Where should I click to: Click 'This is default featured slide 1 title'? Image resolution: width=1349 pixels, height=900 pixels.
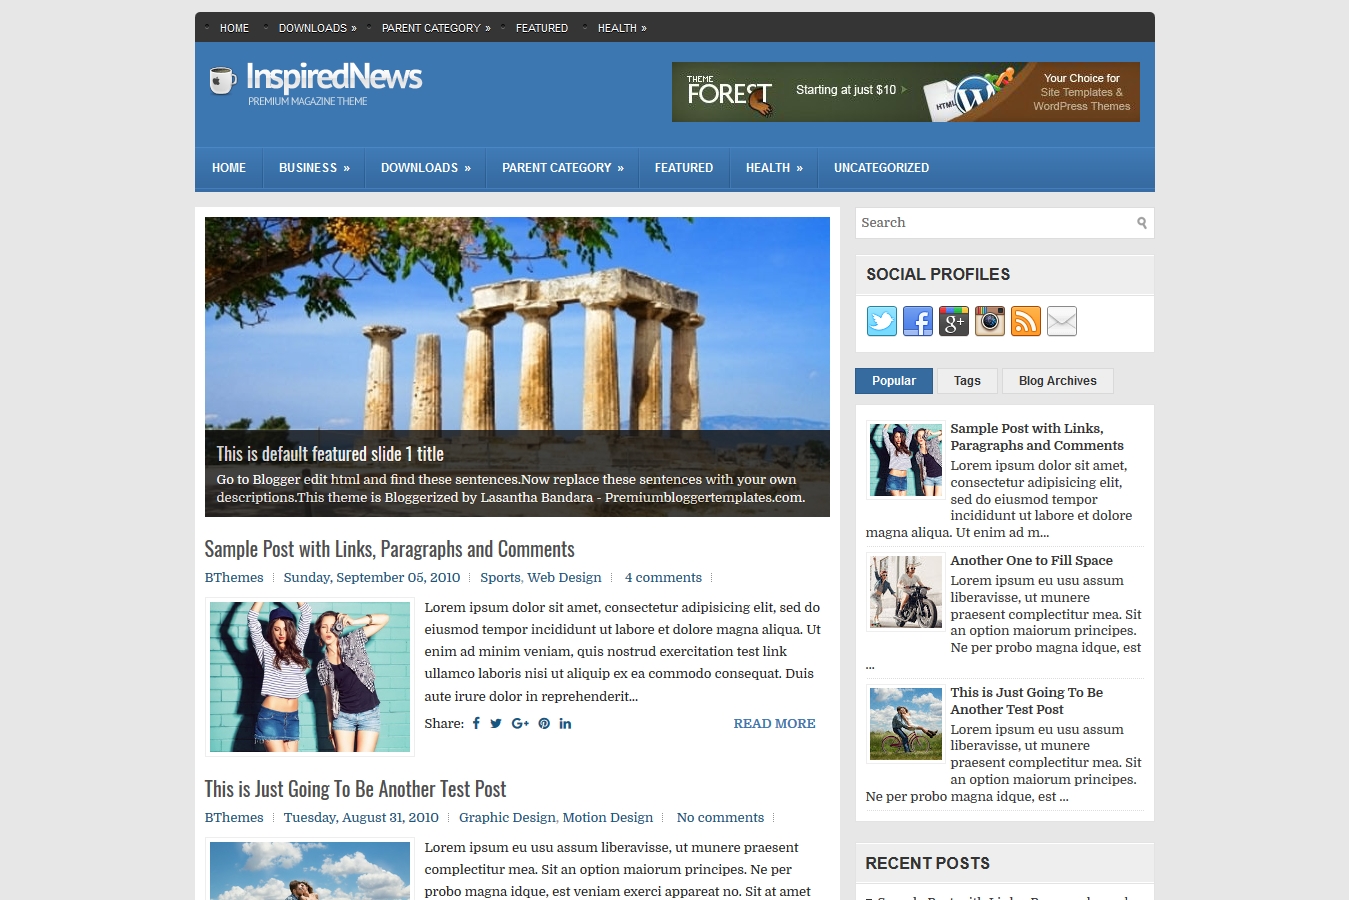(x=330, y=454)
